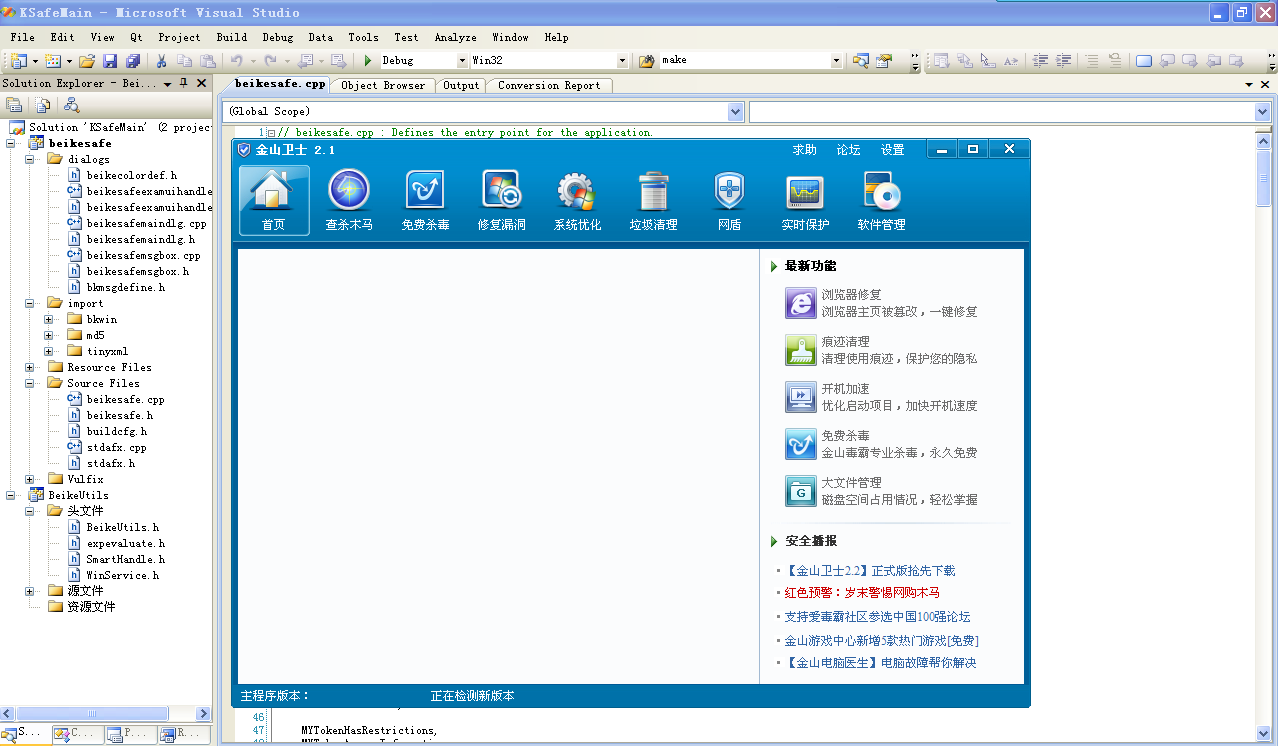Click the 垃圾清理 trash cleanup icon
Screen dimensions: 1278x746
pyautogui.click(x=653, y=191)
